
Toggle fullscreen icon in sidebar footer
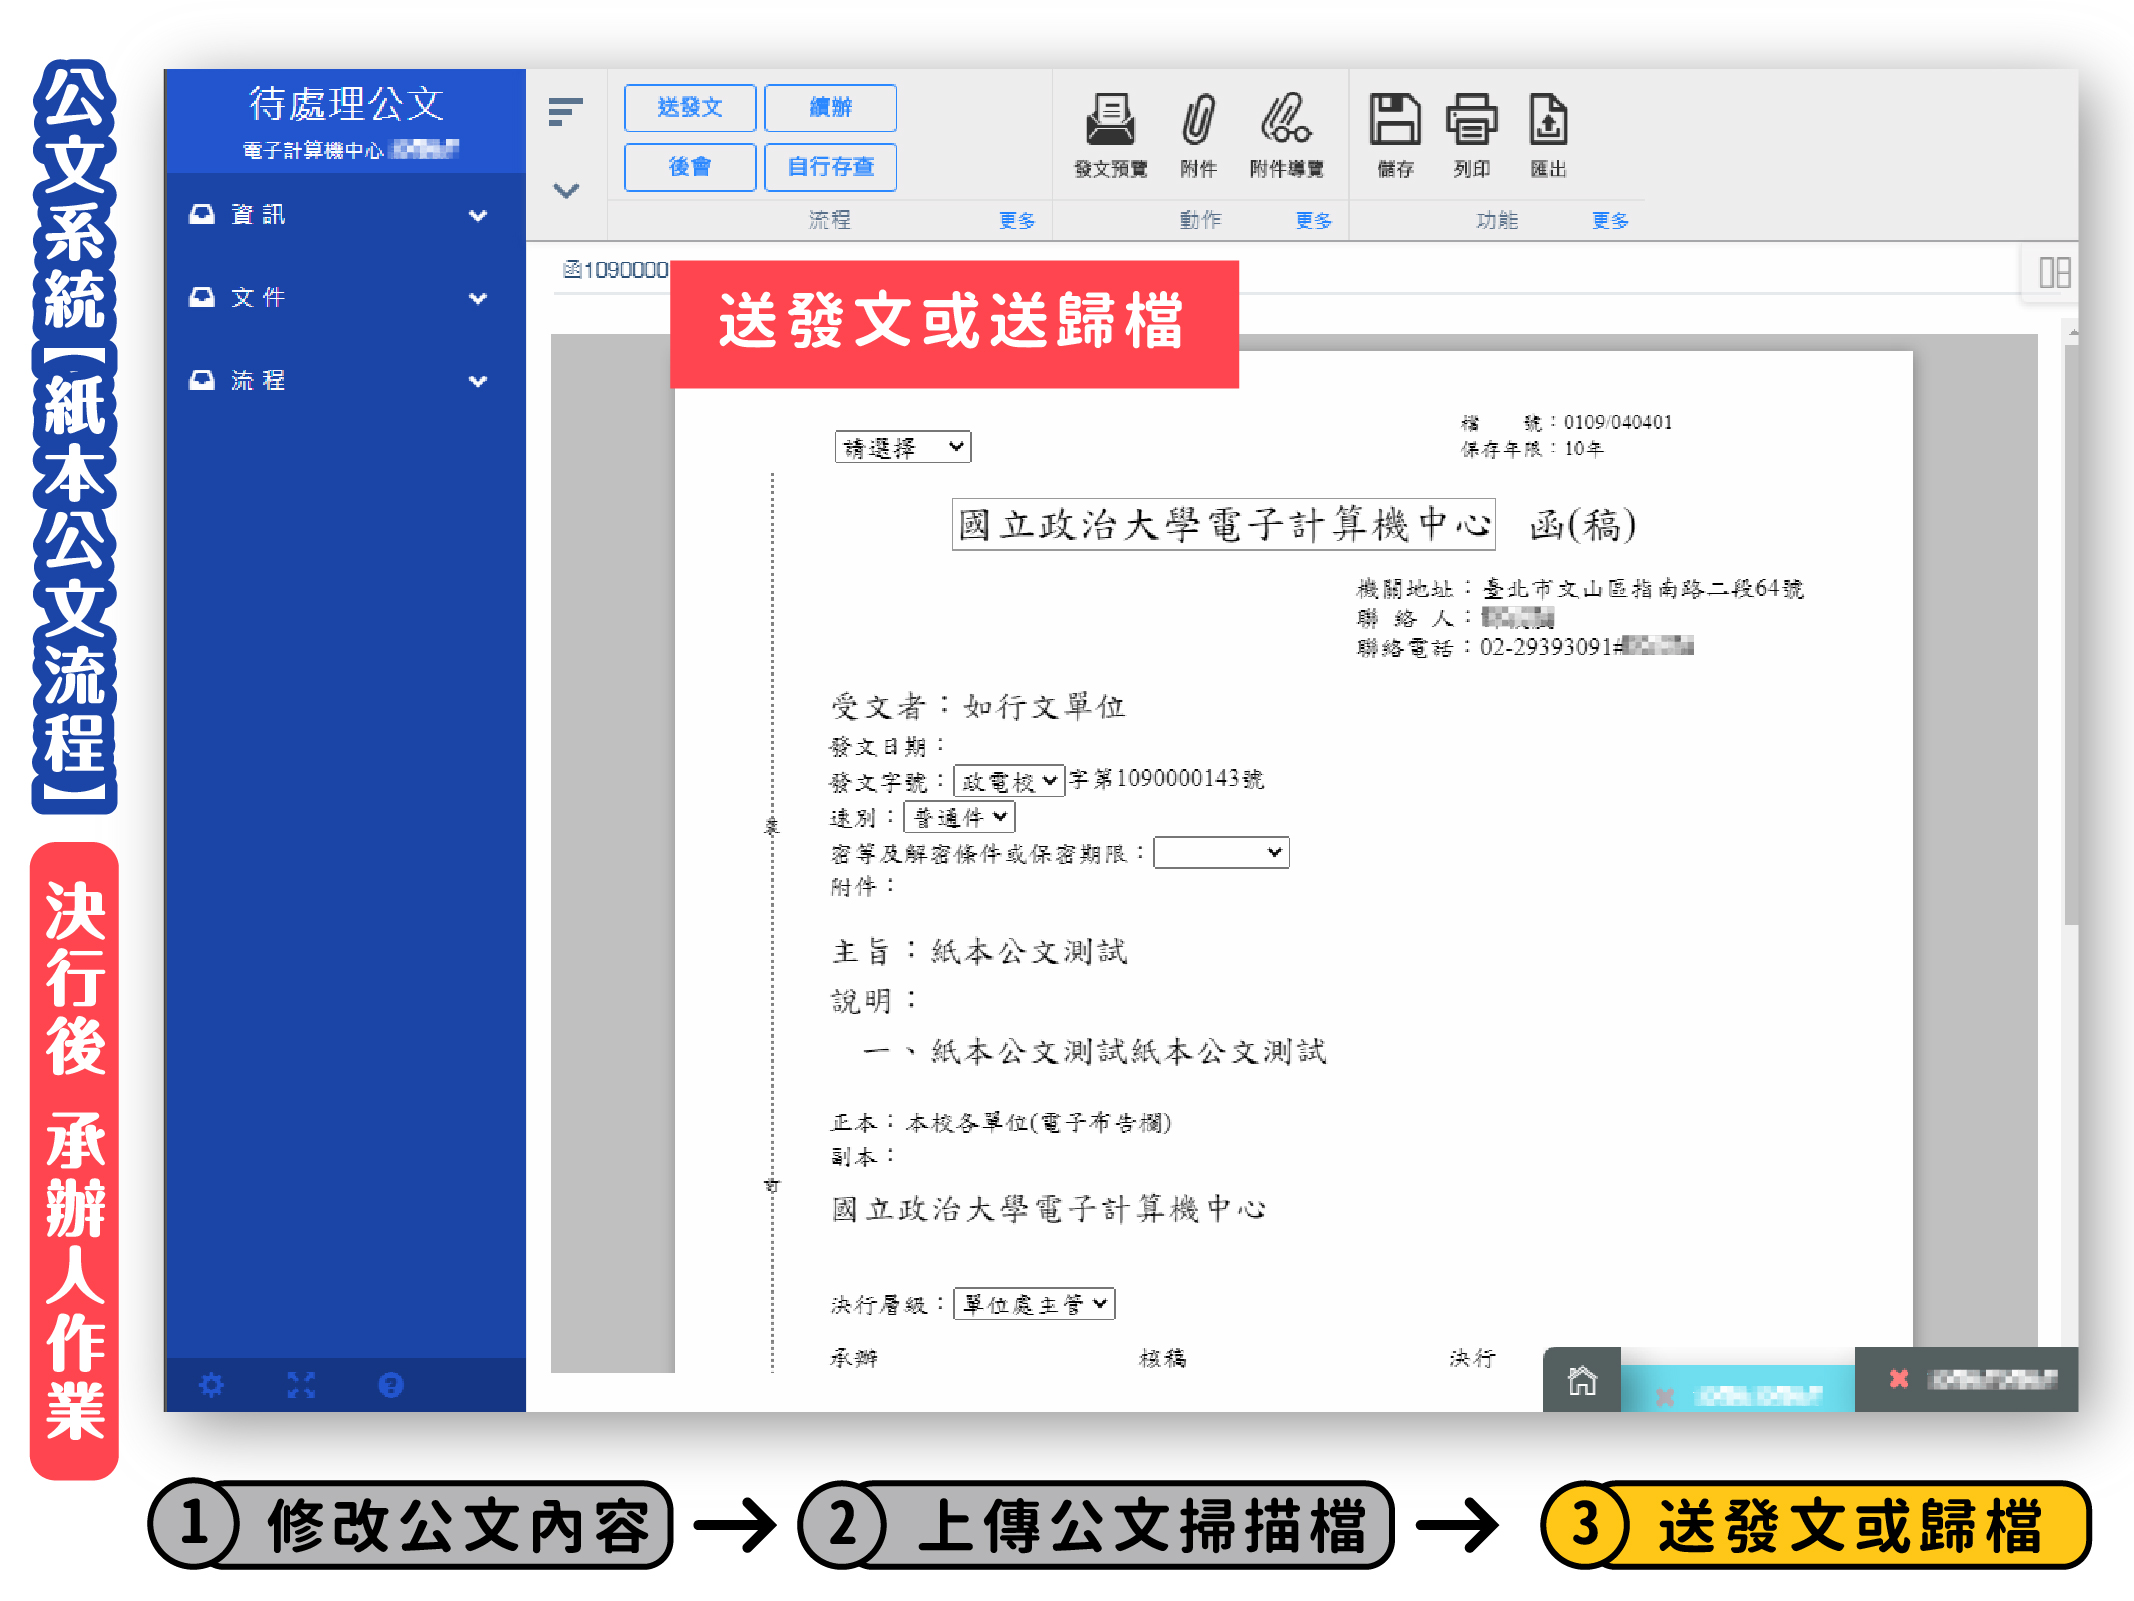click(301, 1385)
